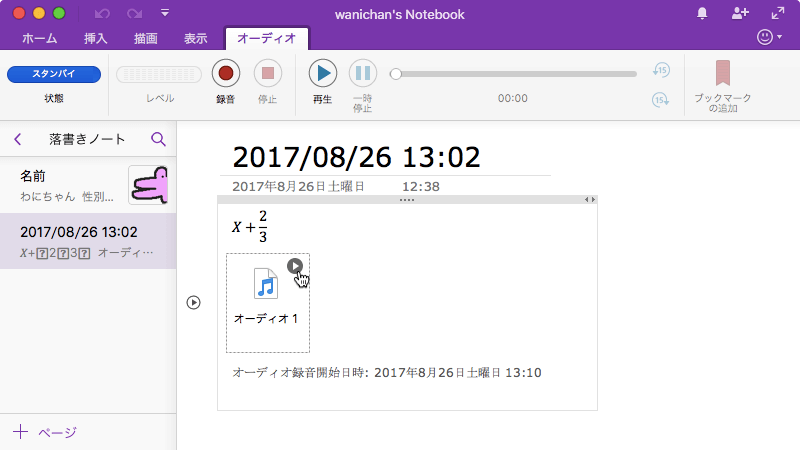Add a new page with + ページ
The image size is (800, 450).
point(45,432)
